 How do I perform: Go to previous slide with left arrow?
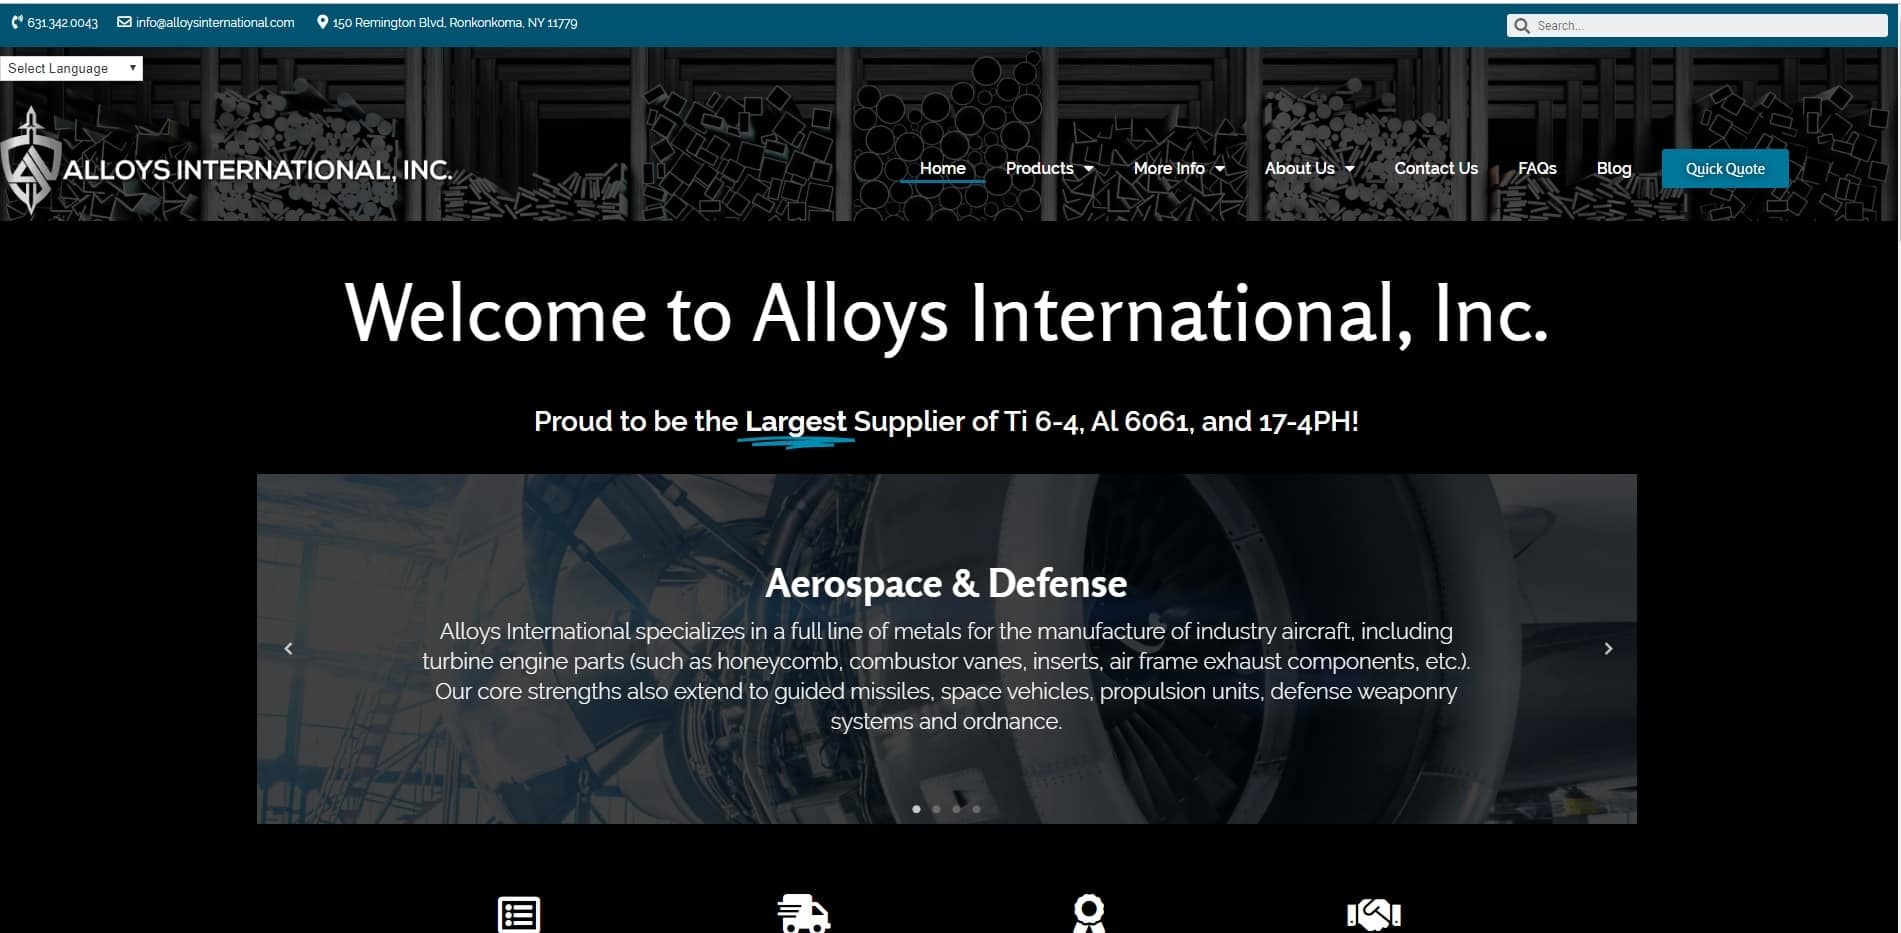tap(288, 648)
